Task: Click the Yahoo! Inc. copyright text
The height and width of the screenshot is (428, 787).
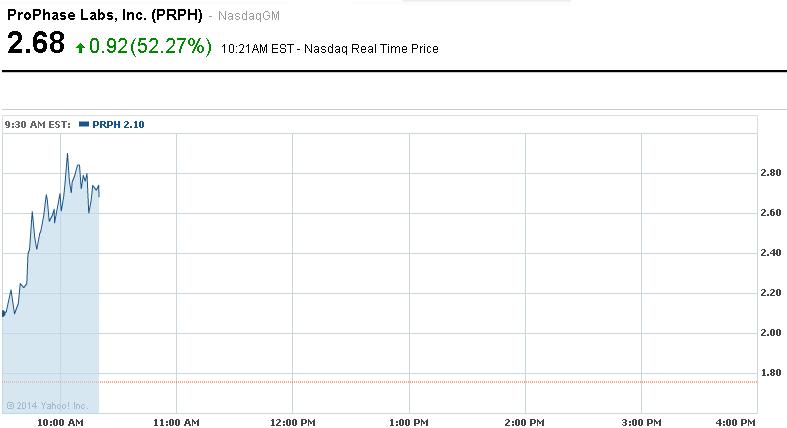Action: click(47, 405)
